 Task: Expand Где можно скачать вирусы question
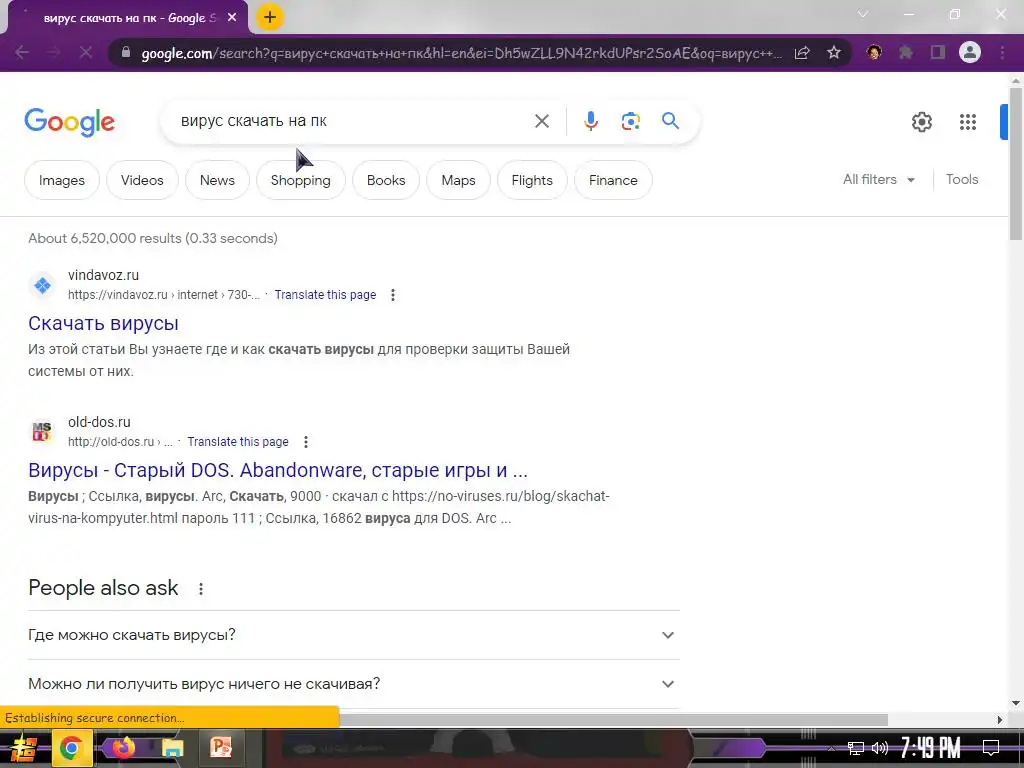[353, 635]
